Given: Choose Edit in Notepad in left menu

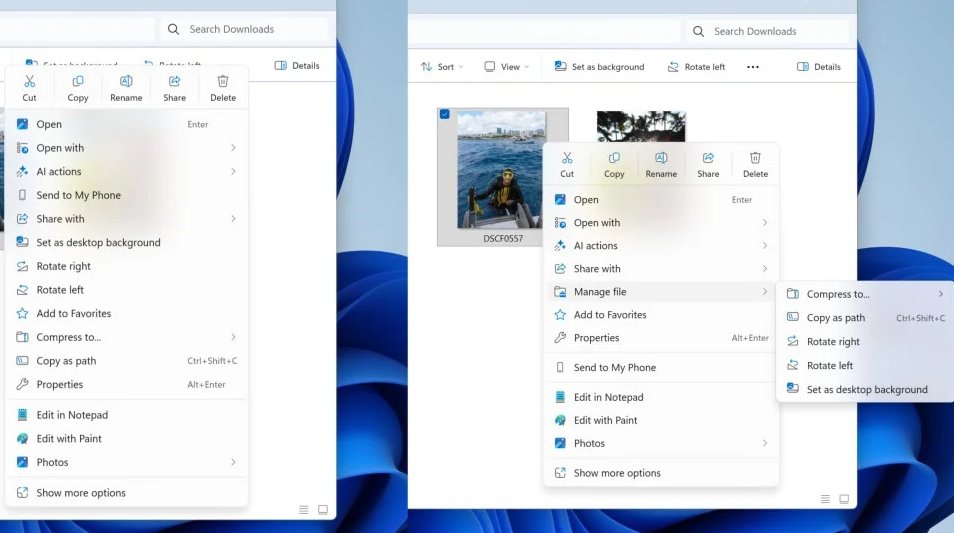Looking at the screenshot, I should coord(127,415).
